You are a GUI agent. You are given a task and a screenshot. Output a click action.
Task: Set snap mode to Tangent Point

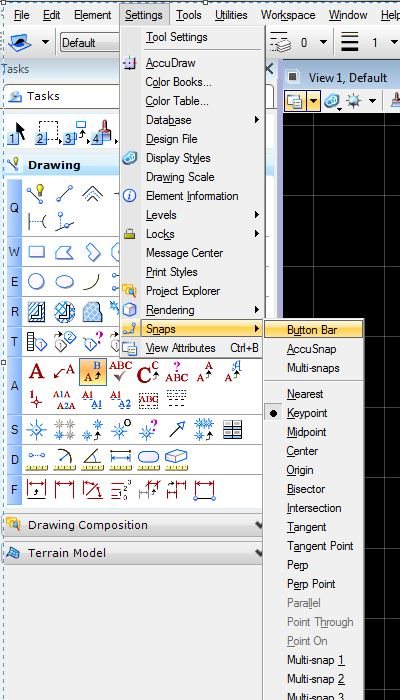[320, 546]
